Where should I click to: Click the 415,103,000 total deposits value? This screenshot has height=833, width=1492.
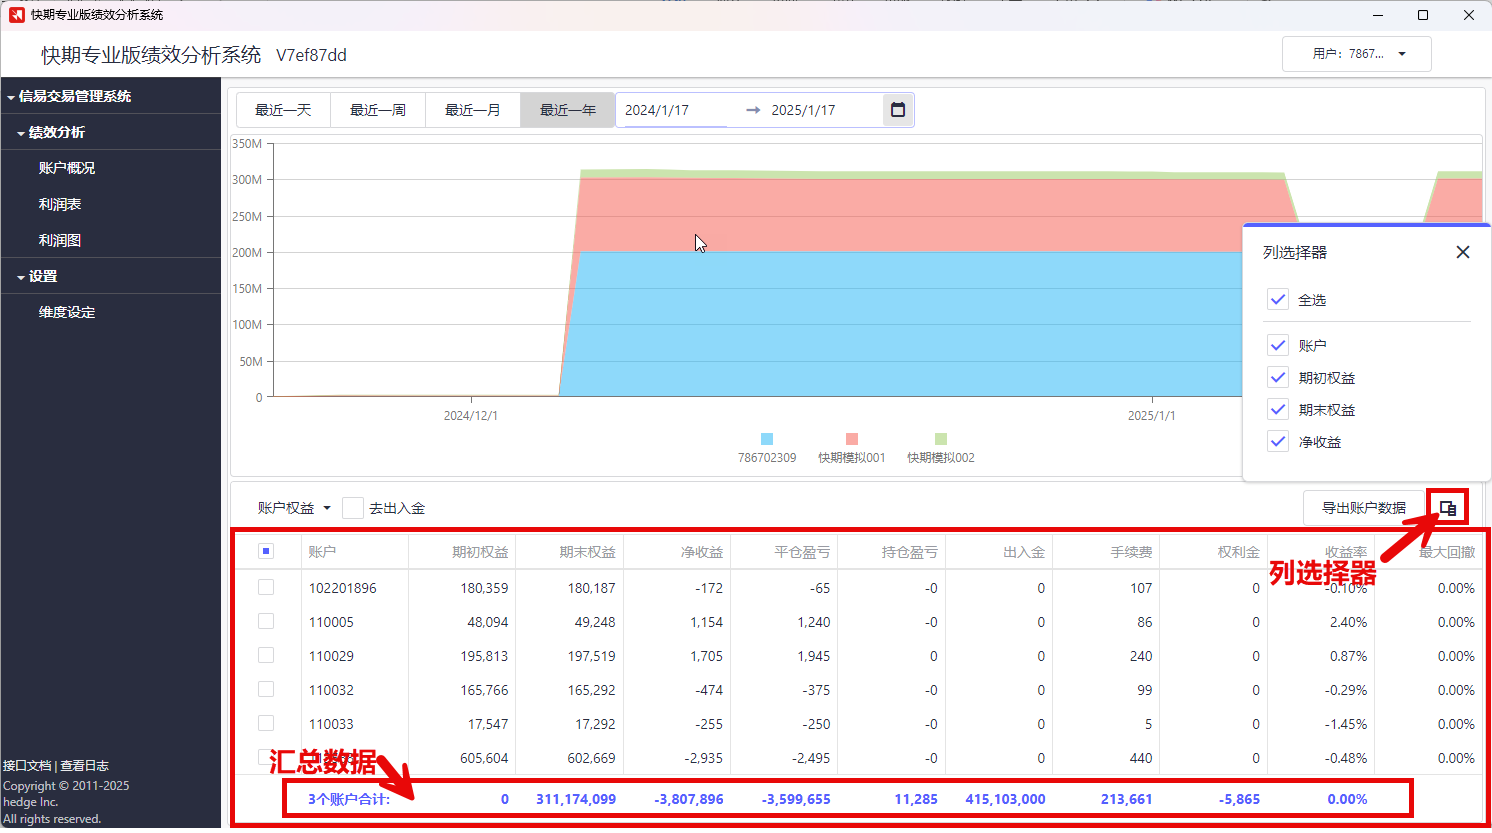click(1005, 799)
